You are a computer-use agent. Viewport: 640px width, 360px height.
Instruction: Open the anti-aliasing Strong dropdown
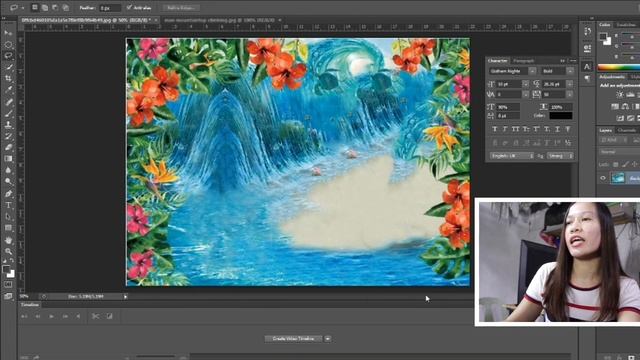tap(560, 156)
